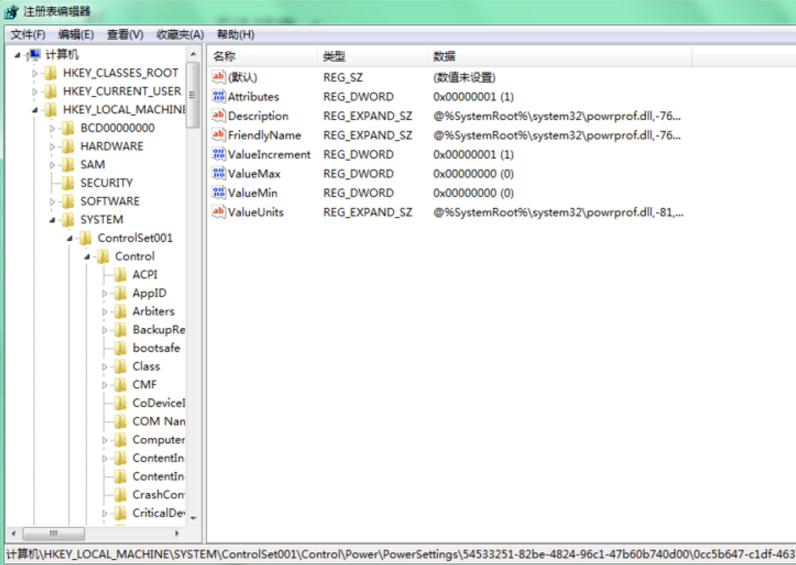The image size is (796, 565).
Task: Click the HKEY_LOCAL_MACHINE folder icon
Action: [x=50, y=110]
